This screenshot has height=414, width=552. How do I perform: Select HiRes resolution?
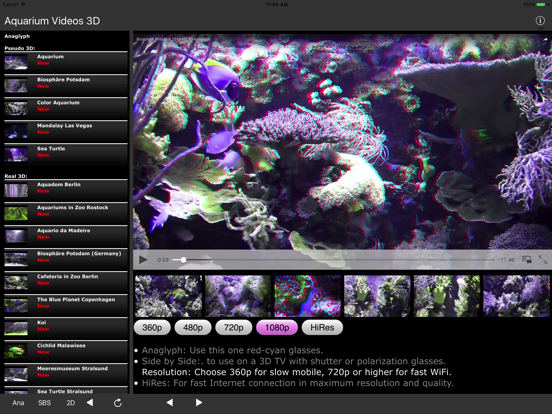pyautogui.click(x=322, y=327)
